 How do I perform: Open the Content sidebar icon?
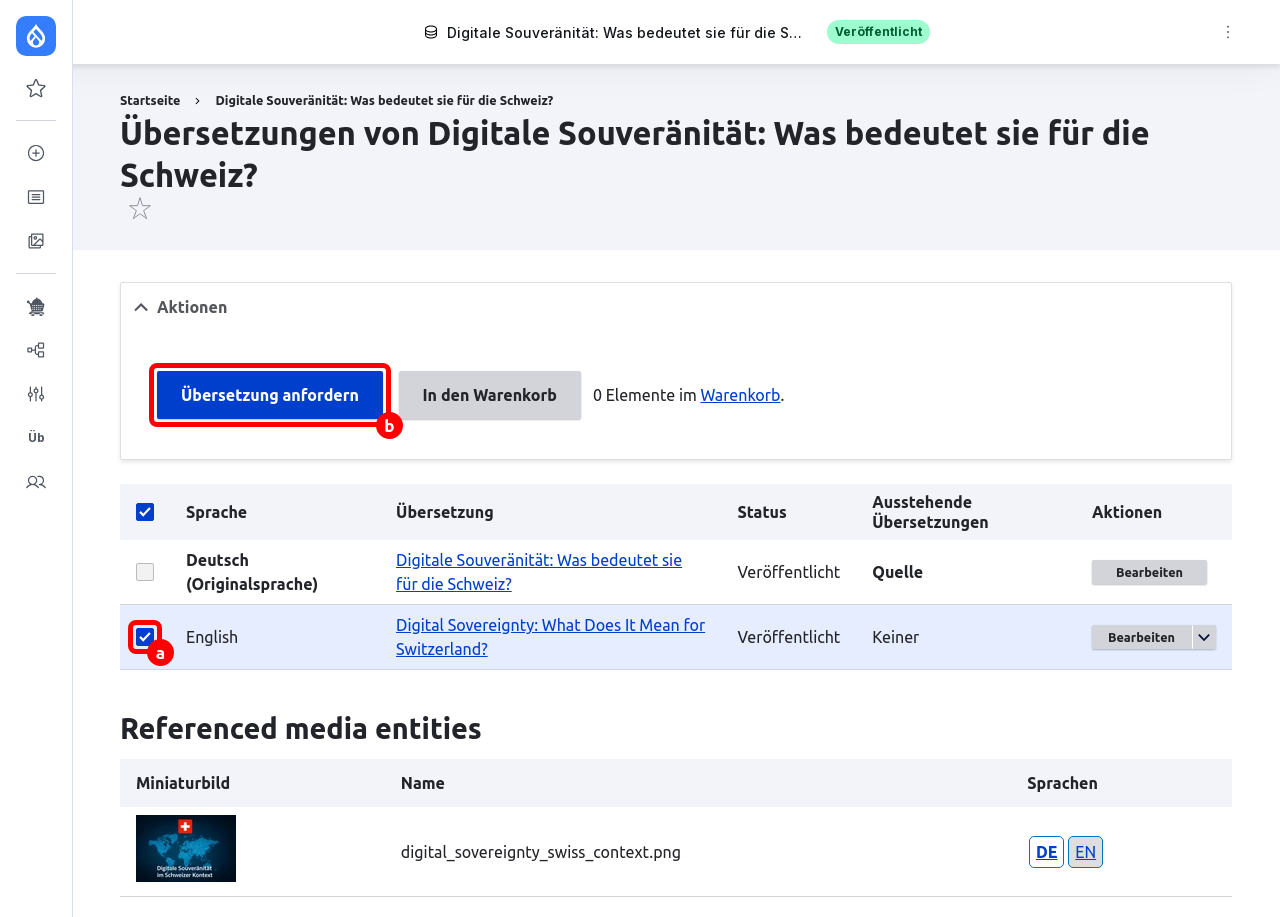pos(36,197)
